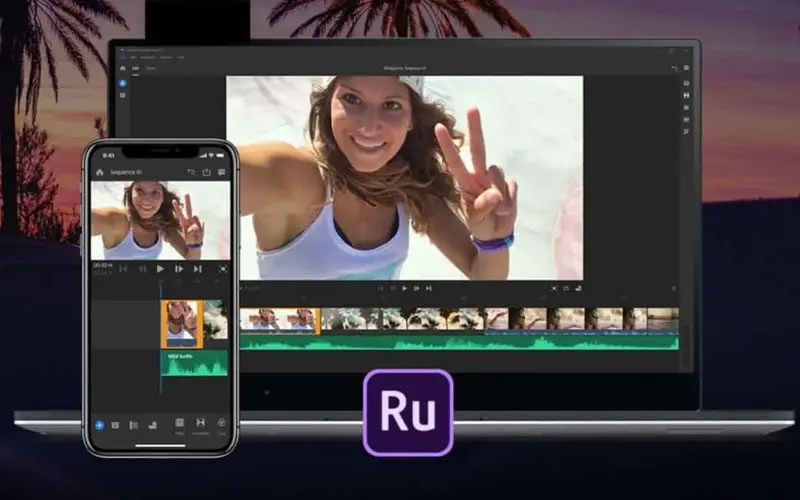Open the phone's comment/feedback icon at top right
The width and height of the screenshot is (800, 500).
[x=221, y=172]
